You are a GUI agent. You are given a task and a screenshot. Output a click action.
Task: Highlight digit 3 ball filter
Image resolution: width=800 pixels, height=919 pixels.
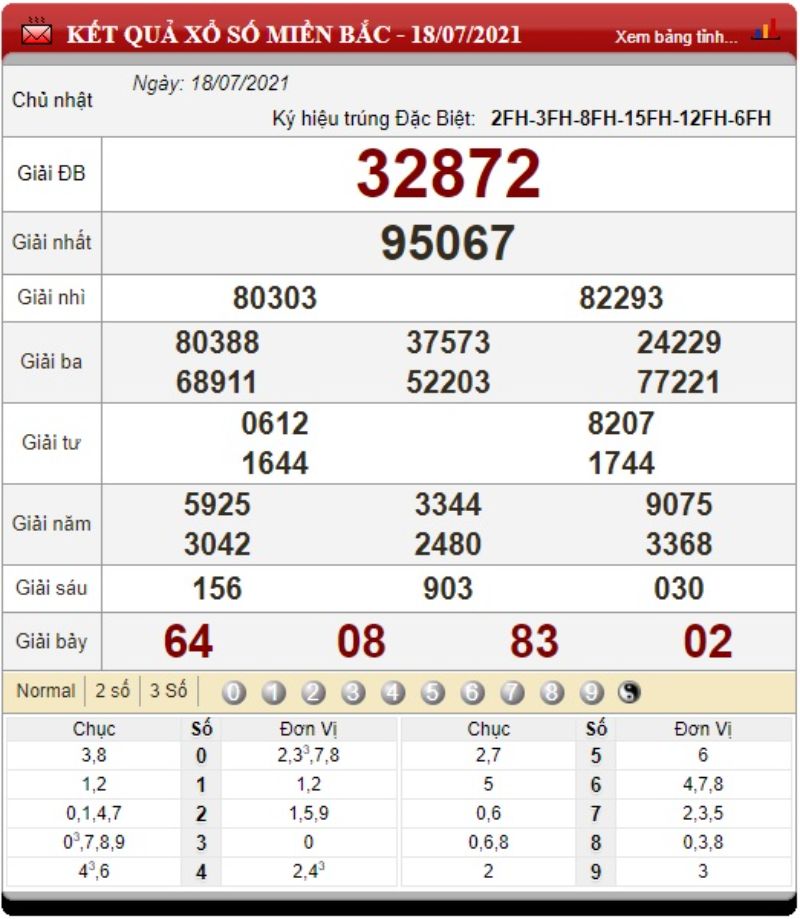pos(353,692)
